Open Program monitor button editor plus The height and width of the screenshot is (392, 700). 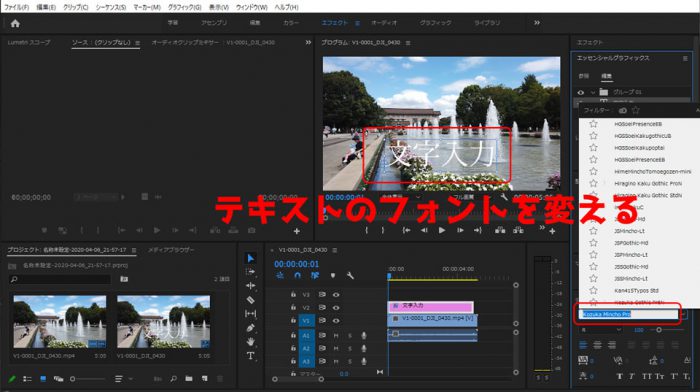tap(552, 231)
